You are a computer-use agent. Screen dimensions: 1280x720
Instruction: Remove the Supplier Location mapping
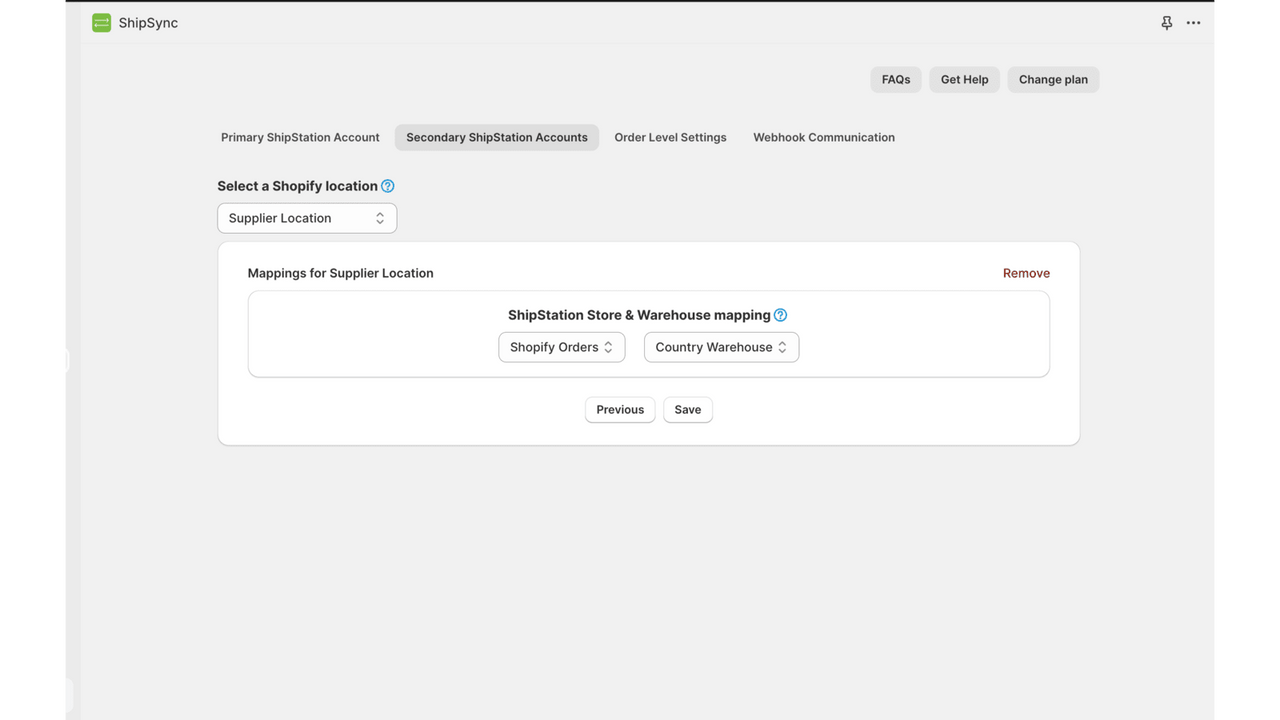click(1026, 273)
